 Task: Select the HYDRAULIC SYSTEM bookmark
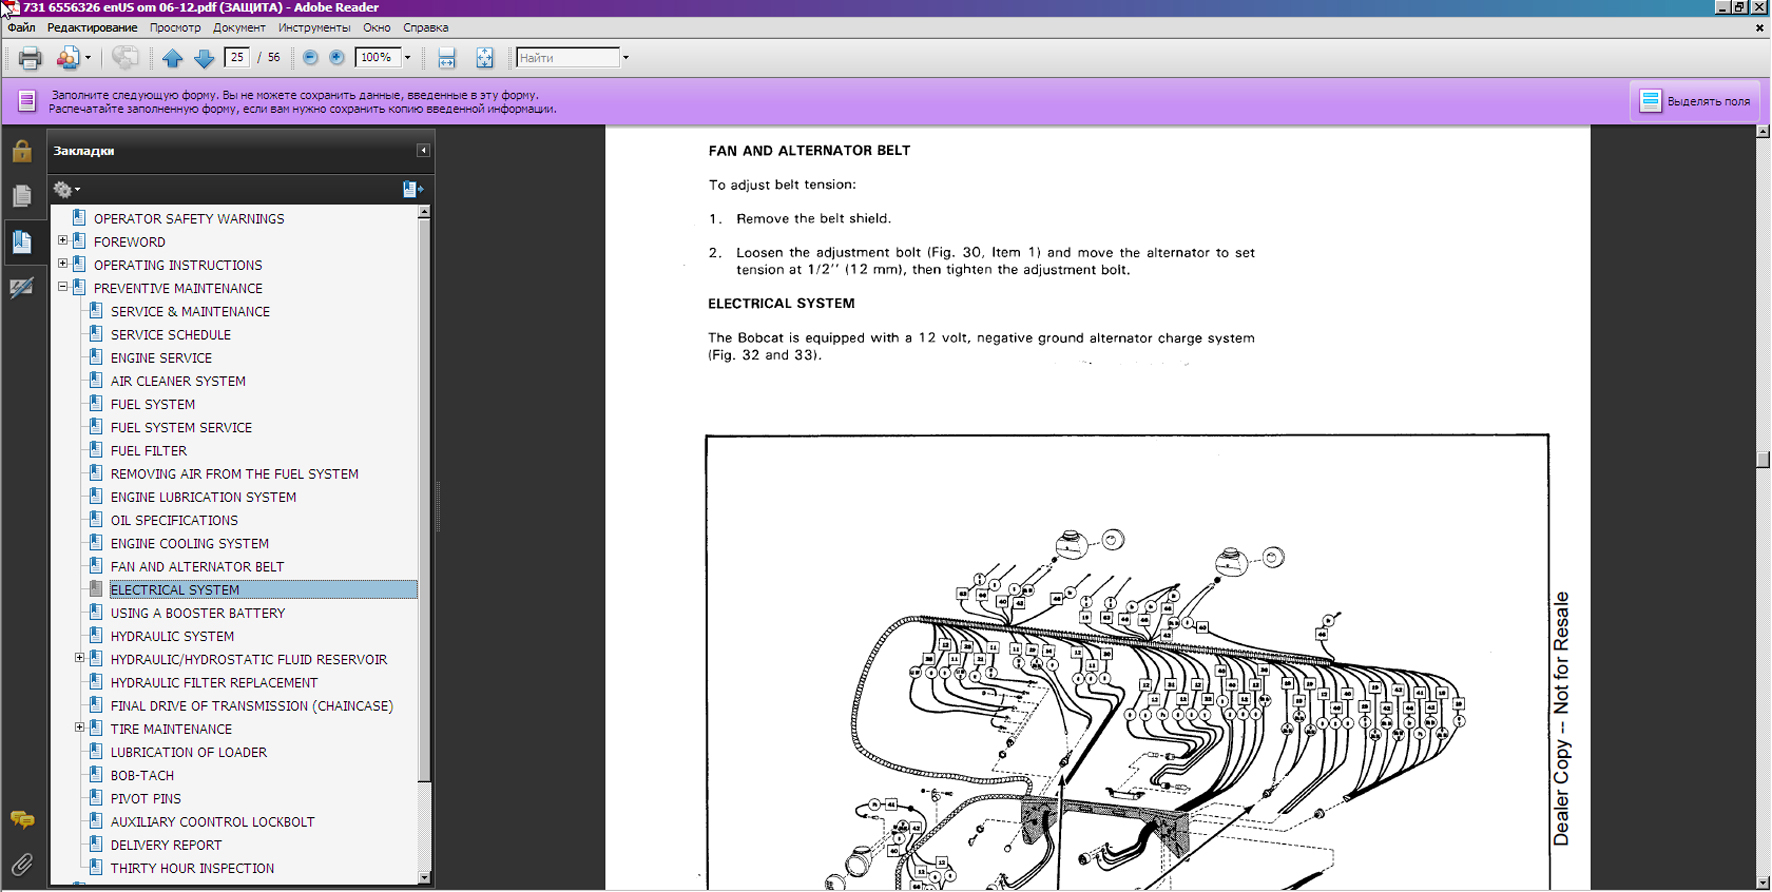point(172,636)
